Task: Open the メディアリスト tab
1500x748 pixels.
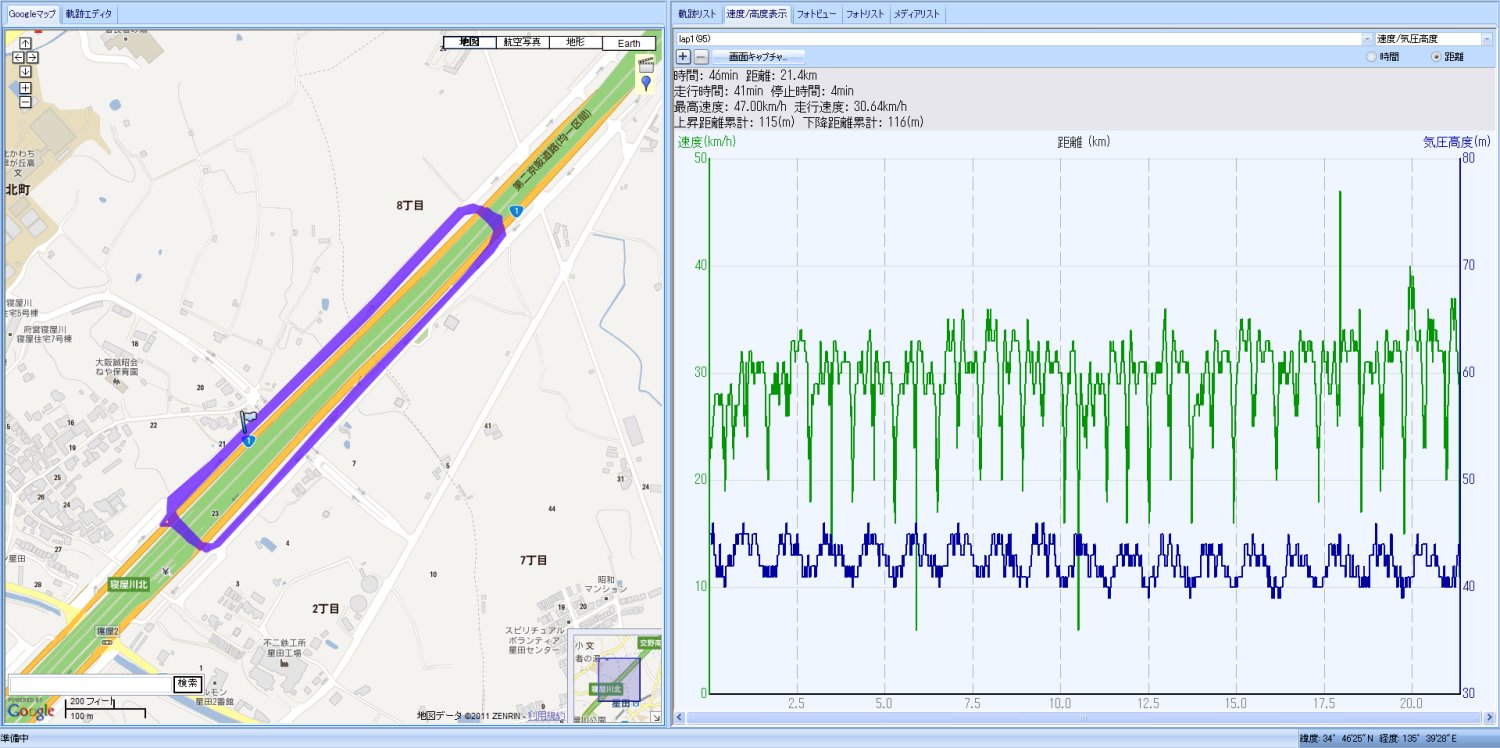Action: pos(917,14)
